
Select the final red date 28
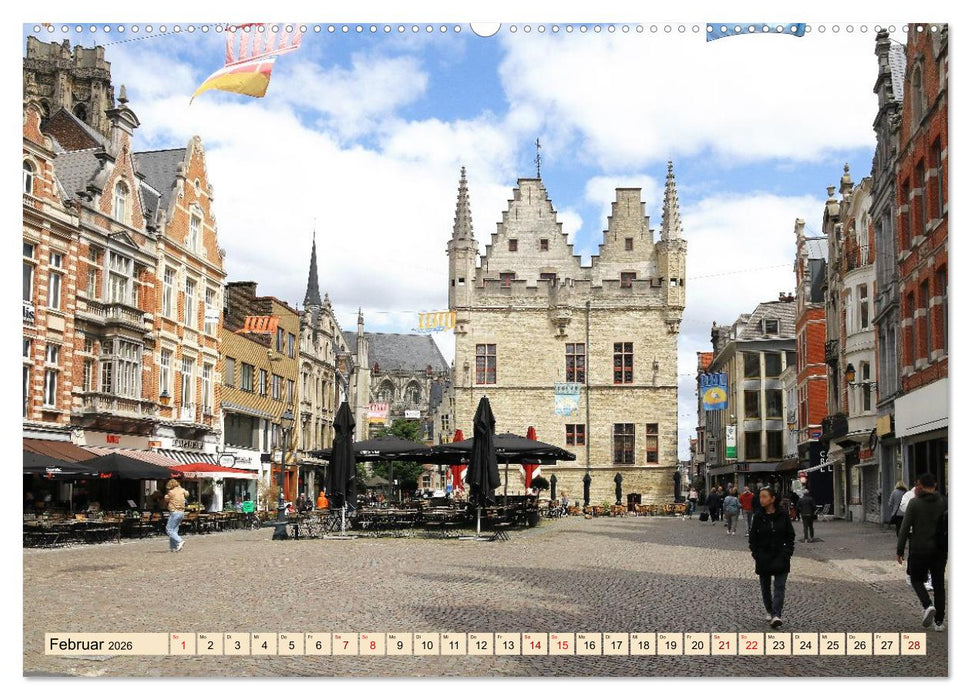click(914, 647)
